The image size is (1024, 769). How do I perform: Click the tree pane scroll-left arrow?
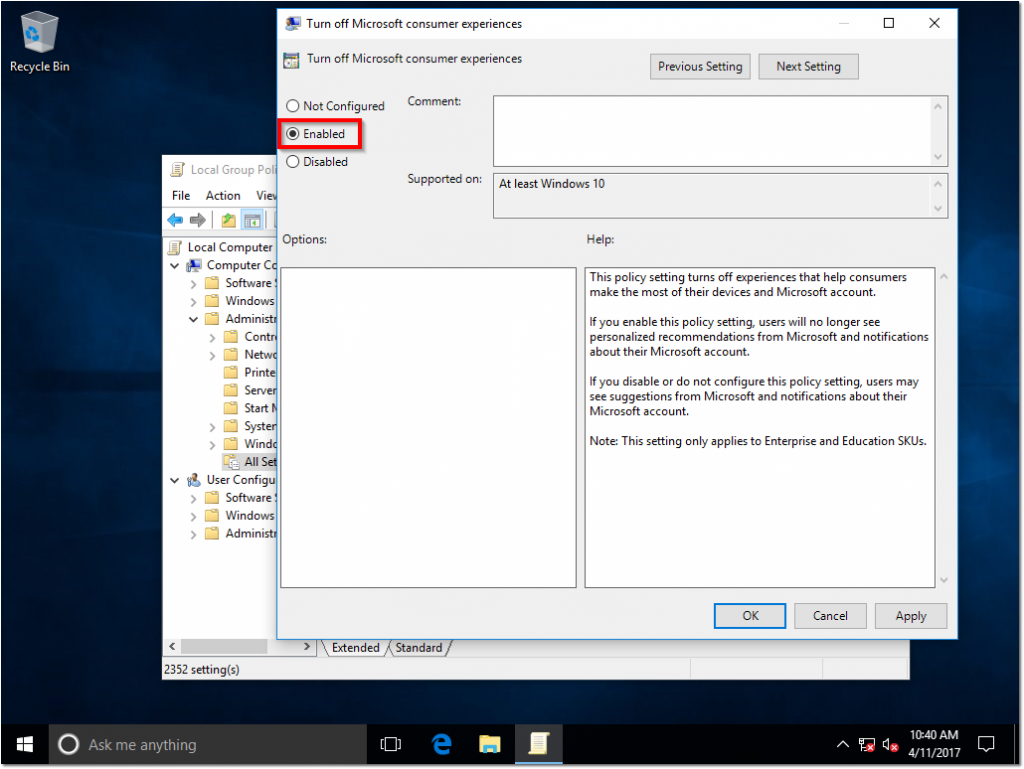(x=172, y=646)
